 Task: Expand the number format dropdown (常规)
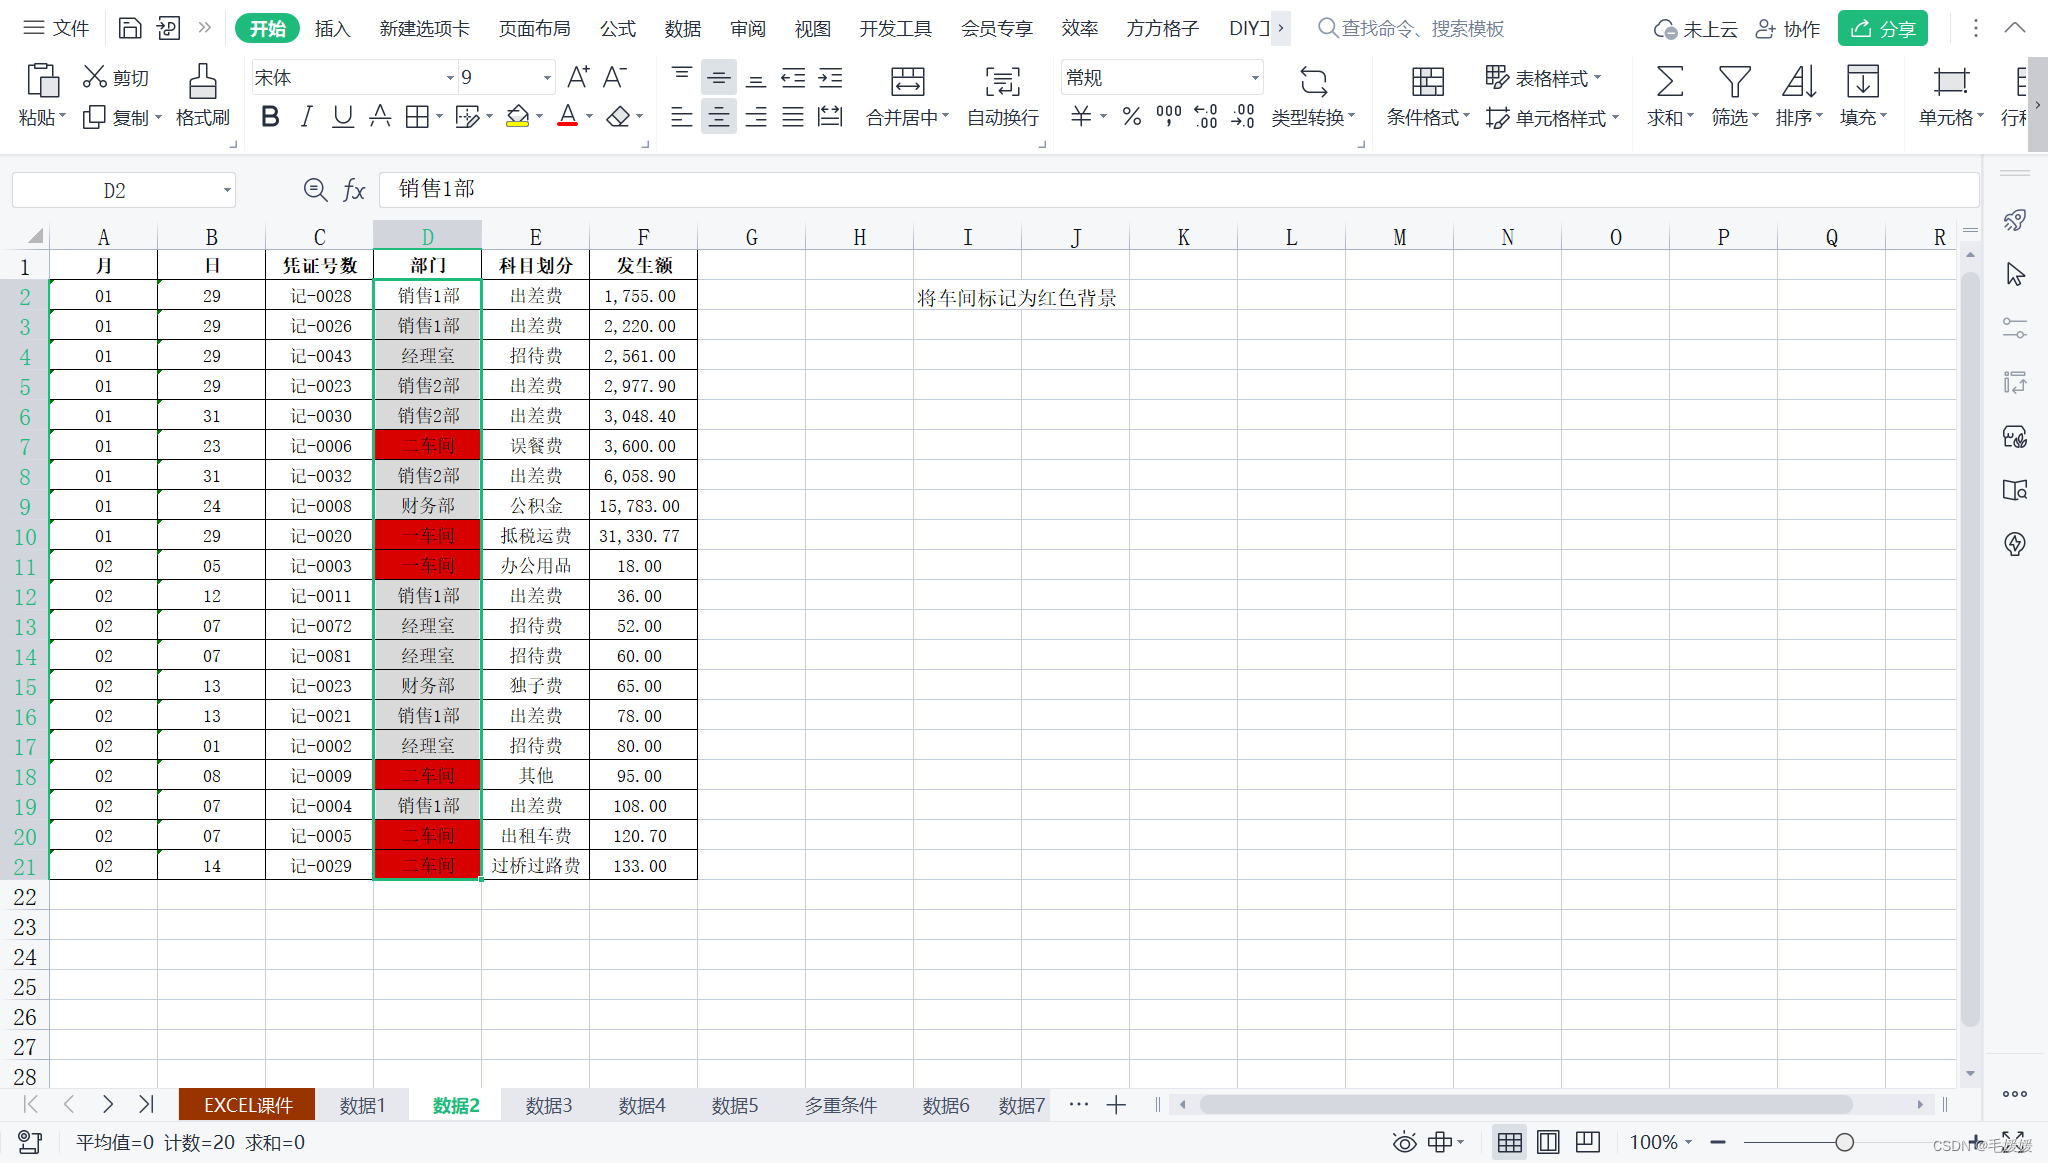pyautogui.click(x=1254, y=78)
